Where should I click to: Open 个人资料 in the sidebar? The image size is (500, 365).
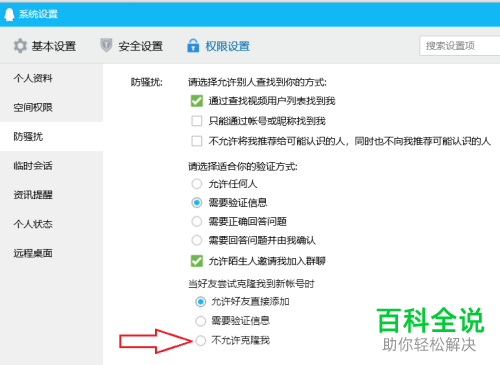(x=52, y=78)
